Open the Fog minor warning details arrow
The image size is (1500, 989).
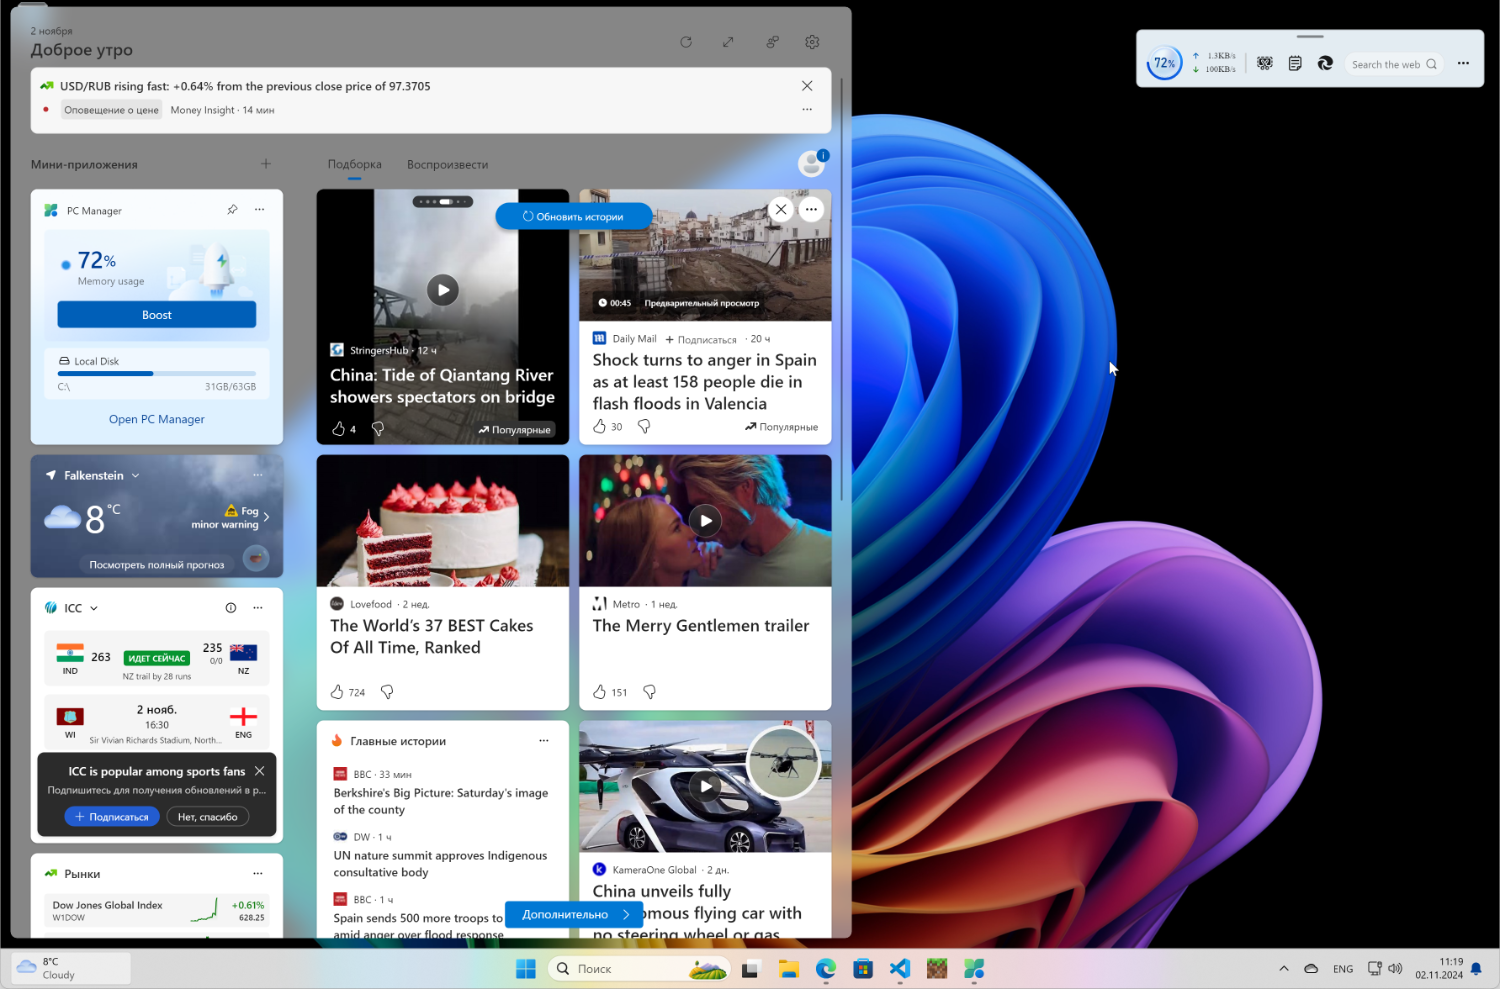(x=266, y=517)
